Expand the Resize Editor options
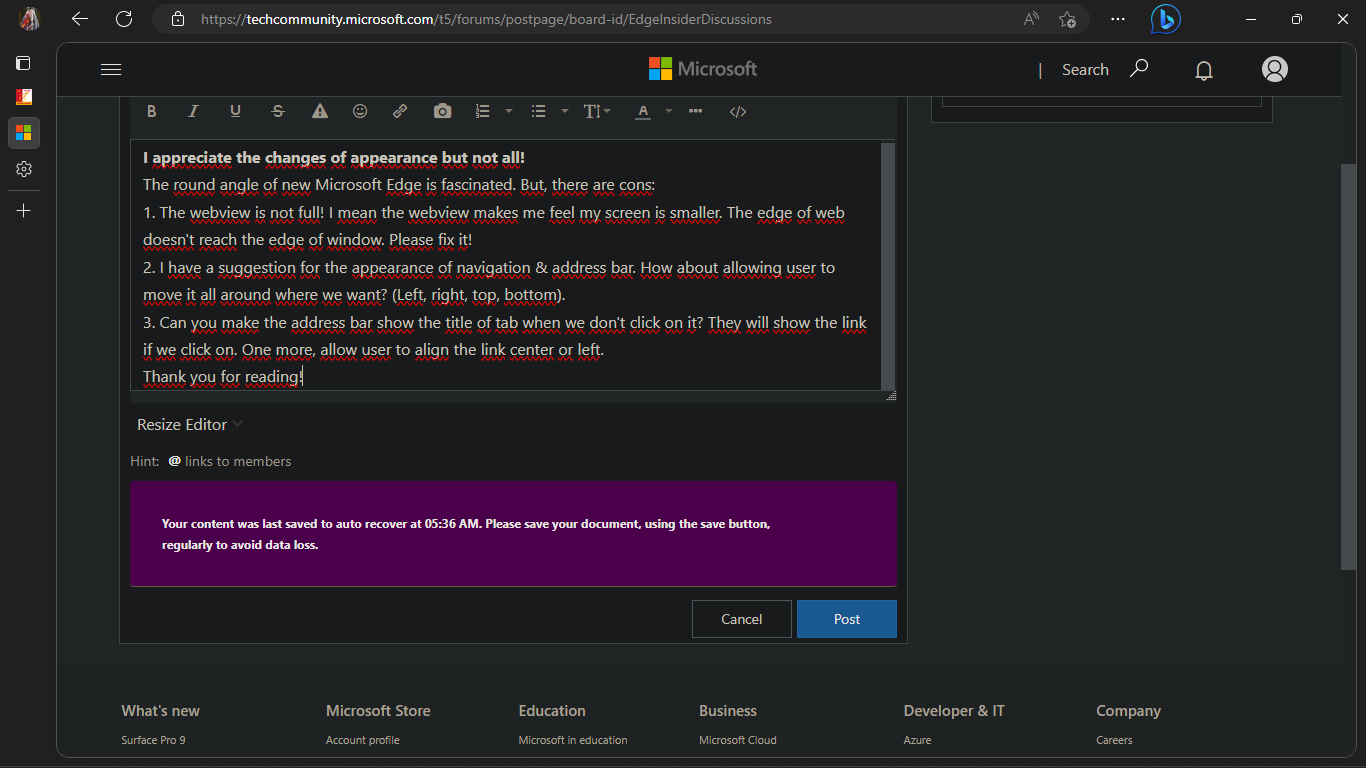This screenshot has height=768, width=1366. coord(189,424)
